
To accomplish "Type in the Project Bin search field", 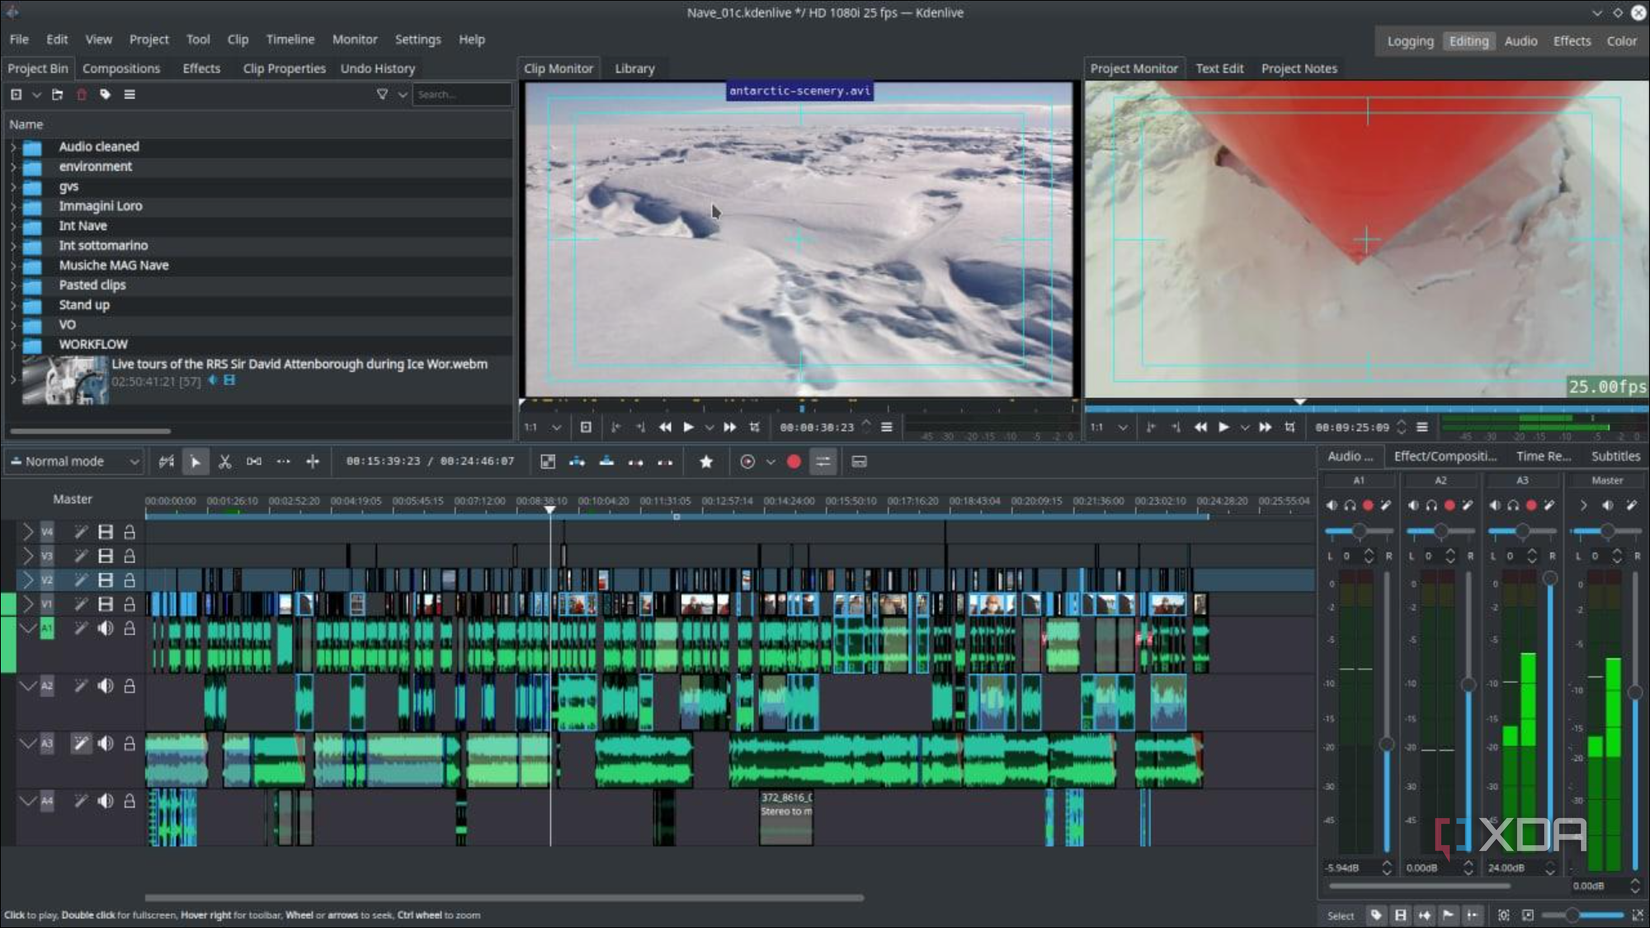I will (x=462, y=93).
